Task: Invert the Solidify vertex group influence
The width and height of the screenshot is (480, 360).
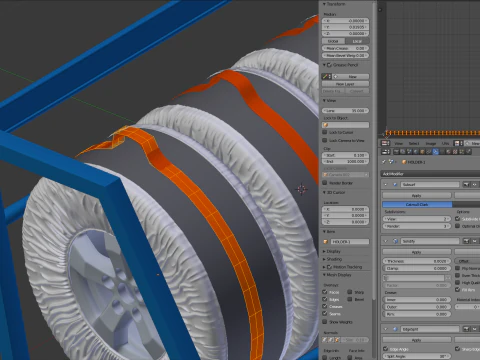Action: pyautogui.click(x=448, y=278)
